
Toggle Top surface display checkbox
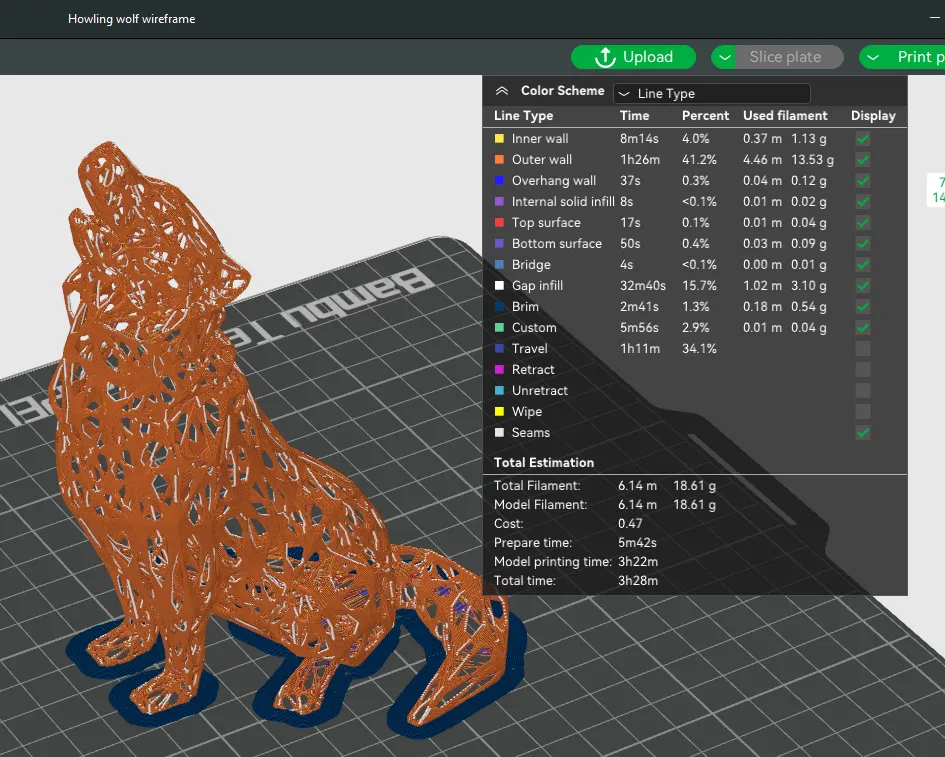(x=863, y=223)
